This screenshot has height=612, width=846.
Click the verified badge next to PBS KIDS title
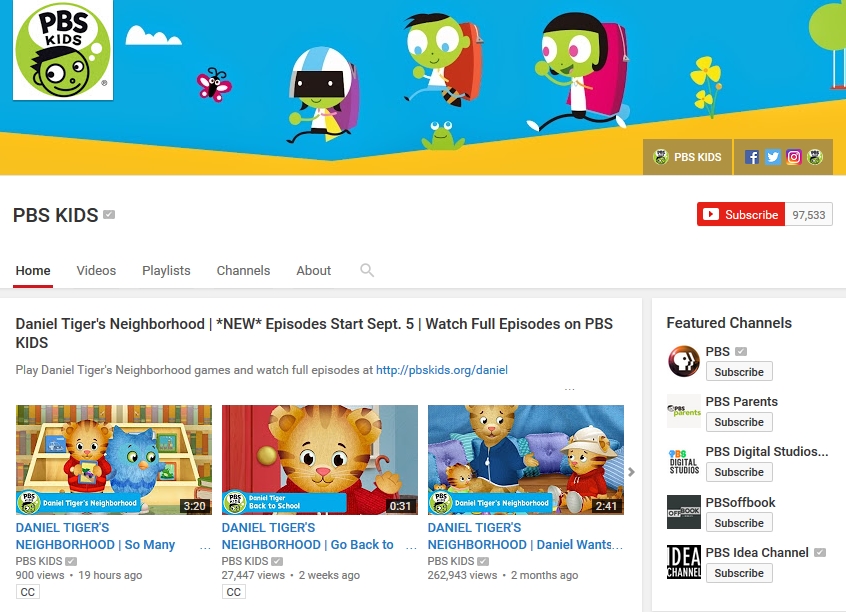click(x=109, y=215)
